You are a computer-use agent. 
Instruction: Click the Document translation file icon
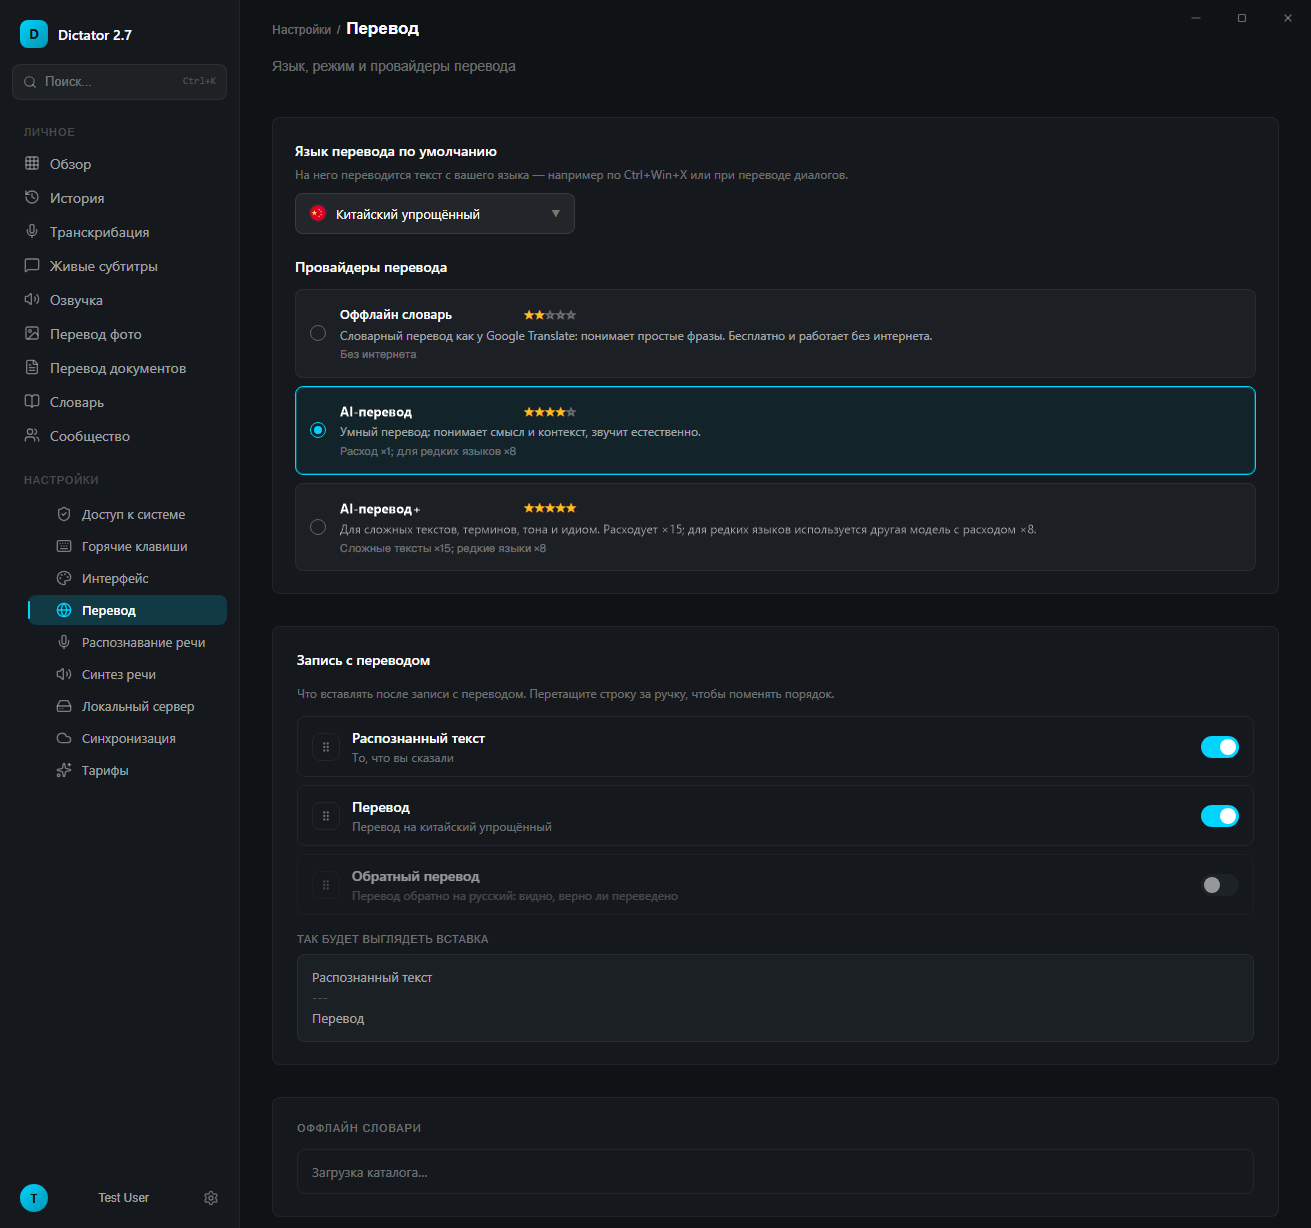point(32,367)
